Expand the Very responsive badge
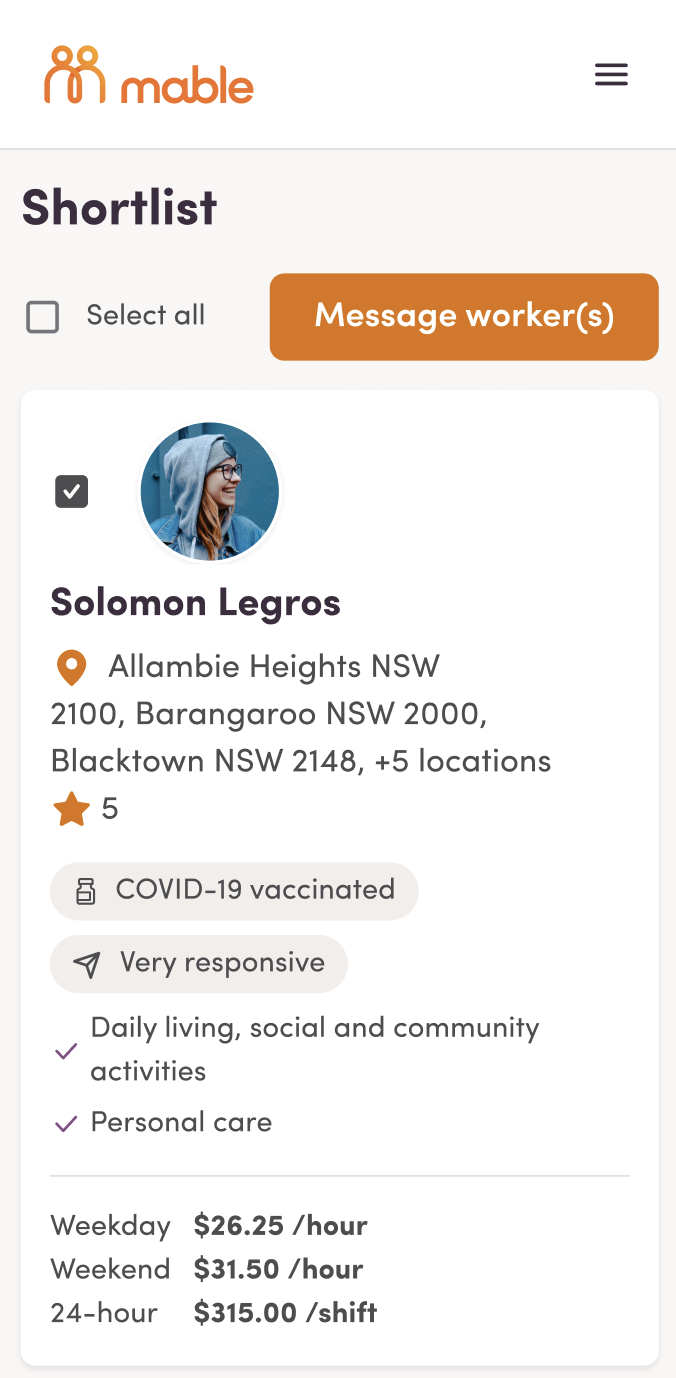Image resolution: width=676 pixels, height=1378 pixels. (x=198, y=963)
